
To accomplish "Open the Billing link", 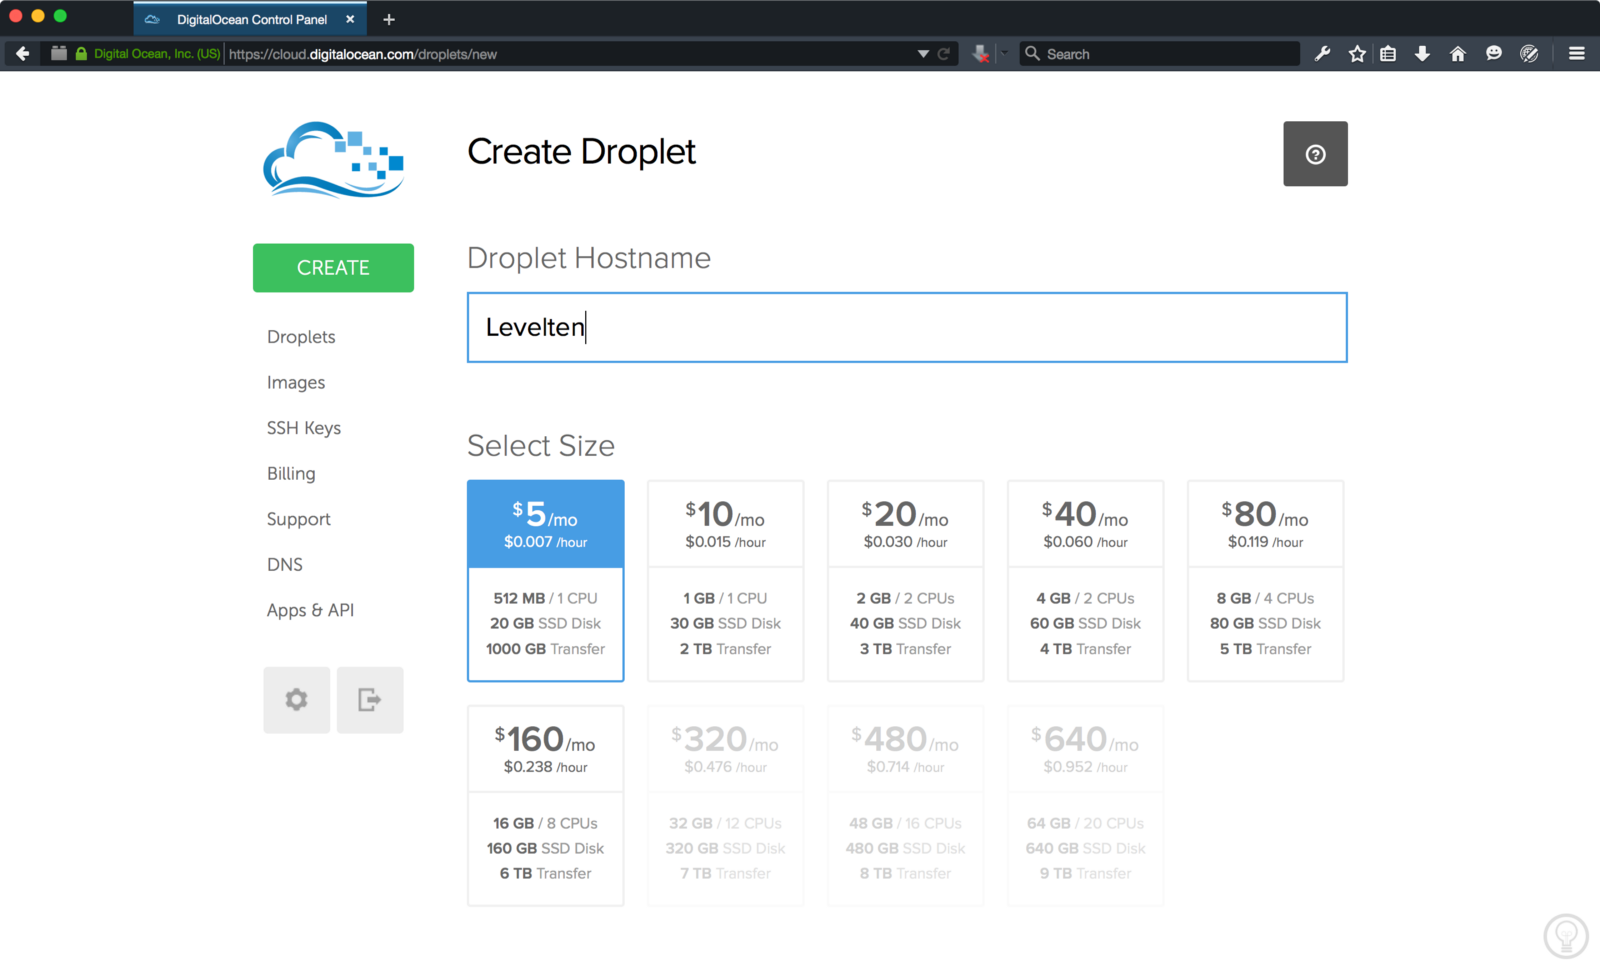I will [290, 474].
